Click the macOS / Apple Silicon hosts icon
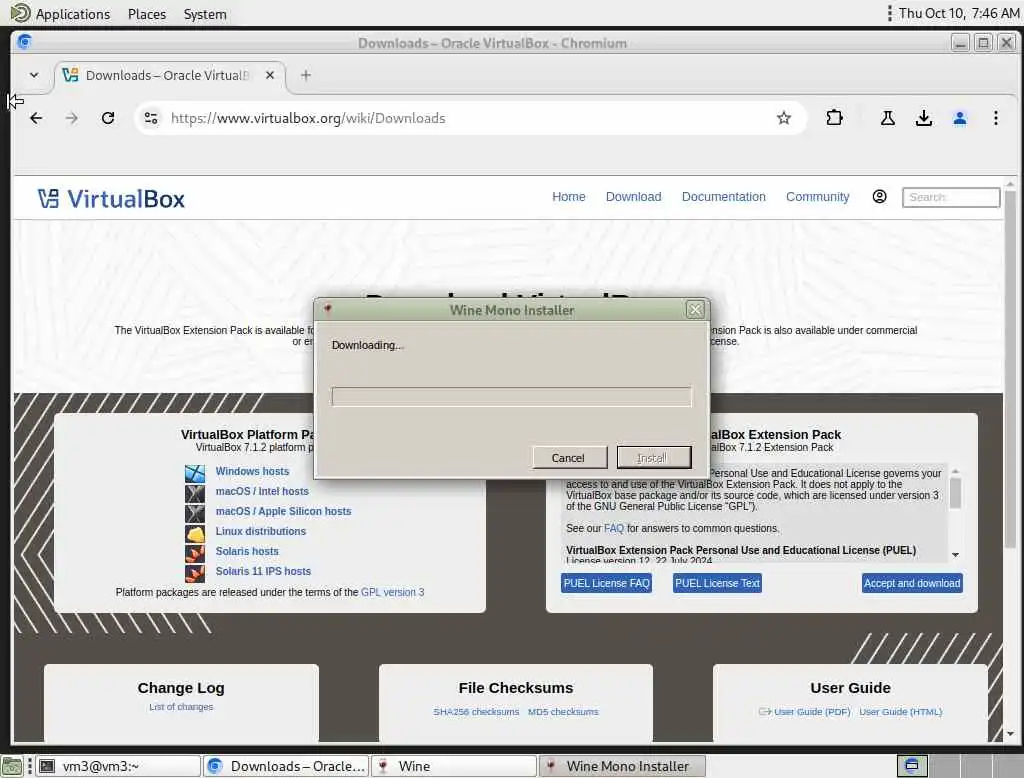 [x=195, y=513]
